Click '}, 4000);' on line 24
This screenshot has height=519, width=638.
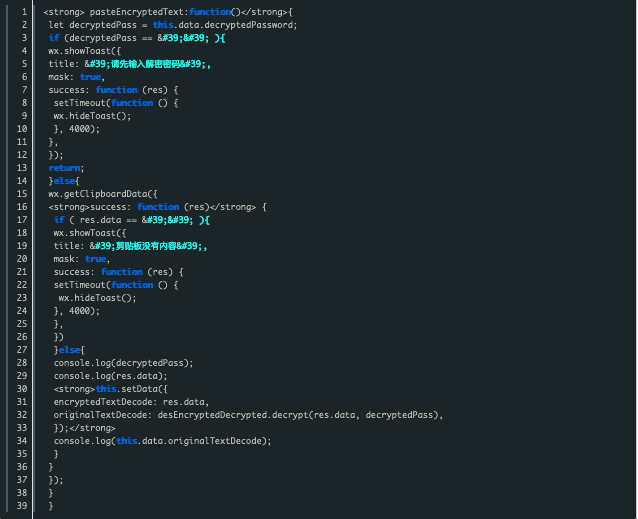(77, 311)
